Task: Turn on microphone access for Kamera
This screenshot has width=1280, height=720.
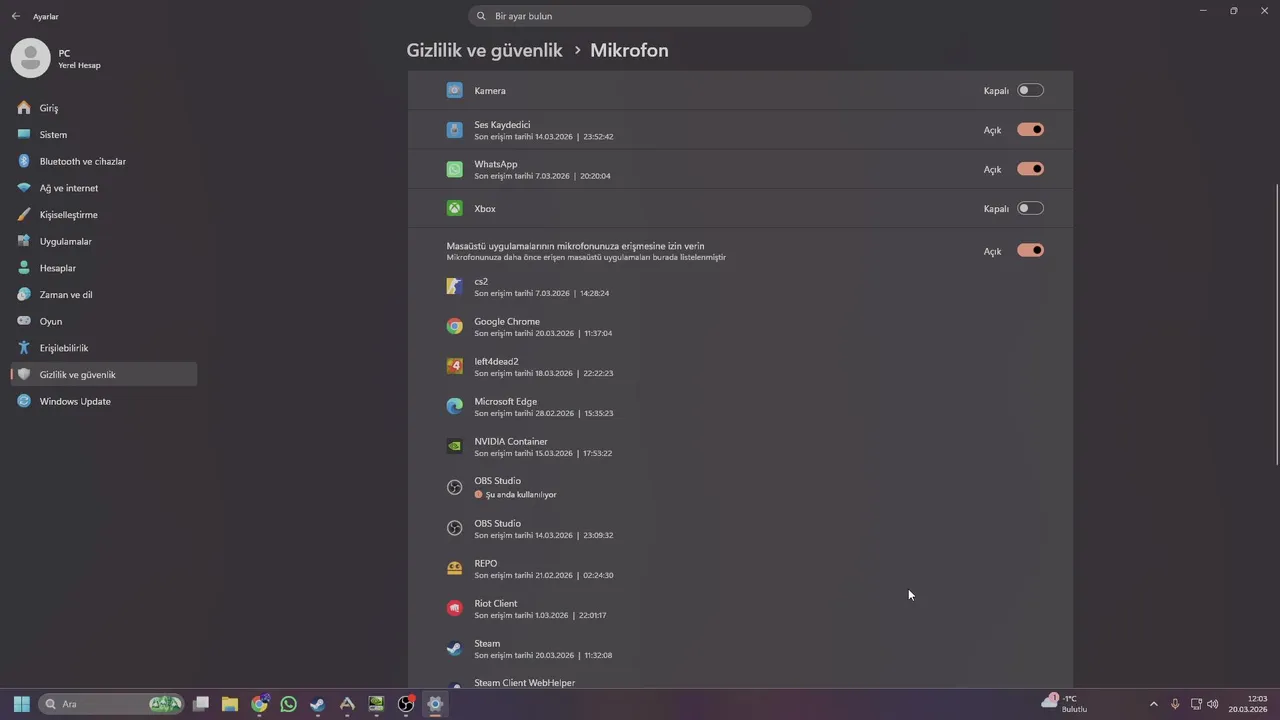Action: pos(1030,90)
